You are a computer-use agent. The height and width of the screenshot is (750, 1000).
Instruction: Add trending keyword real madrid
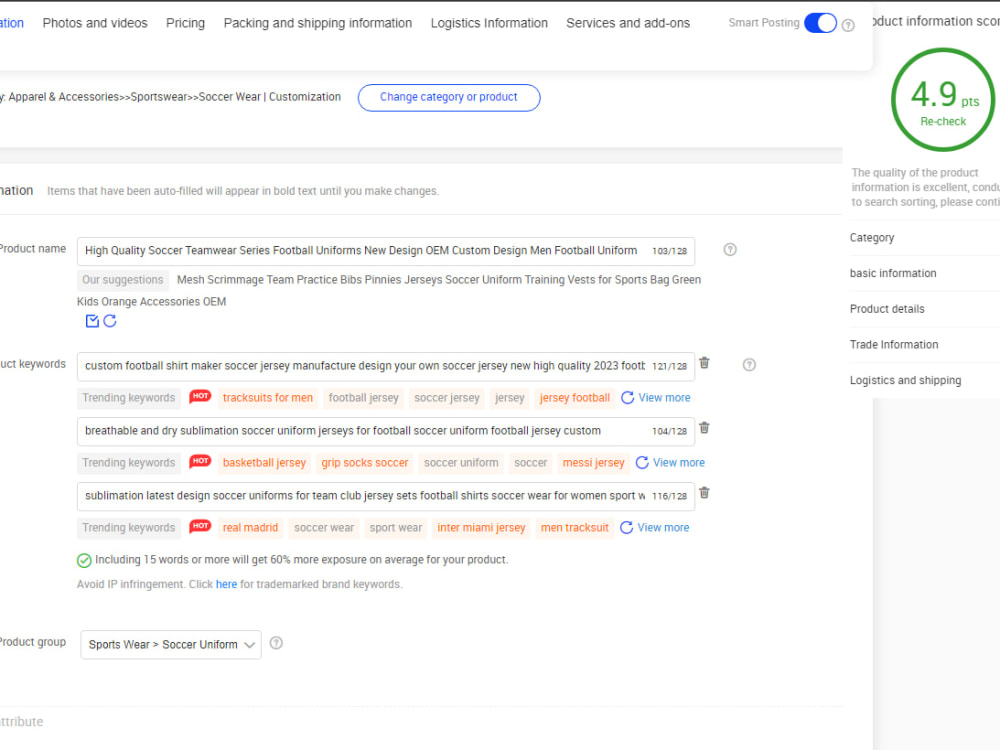click(250, 528)
